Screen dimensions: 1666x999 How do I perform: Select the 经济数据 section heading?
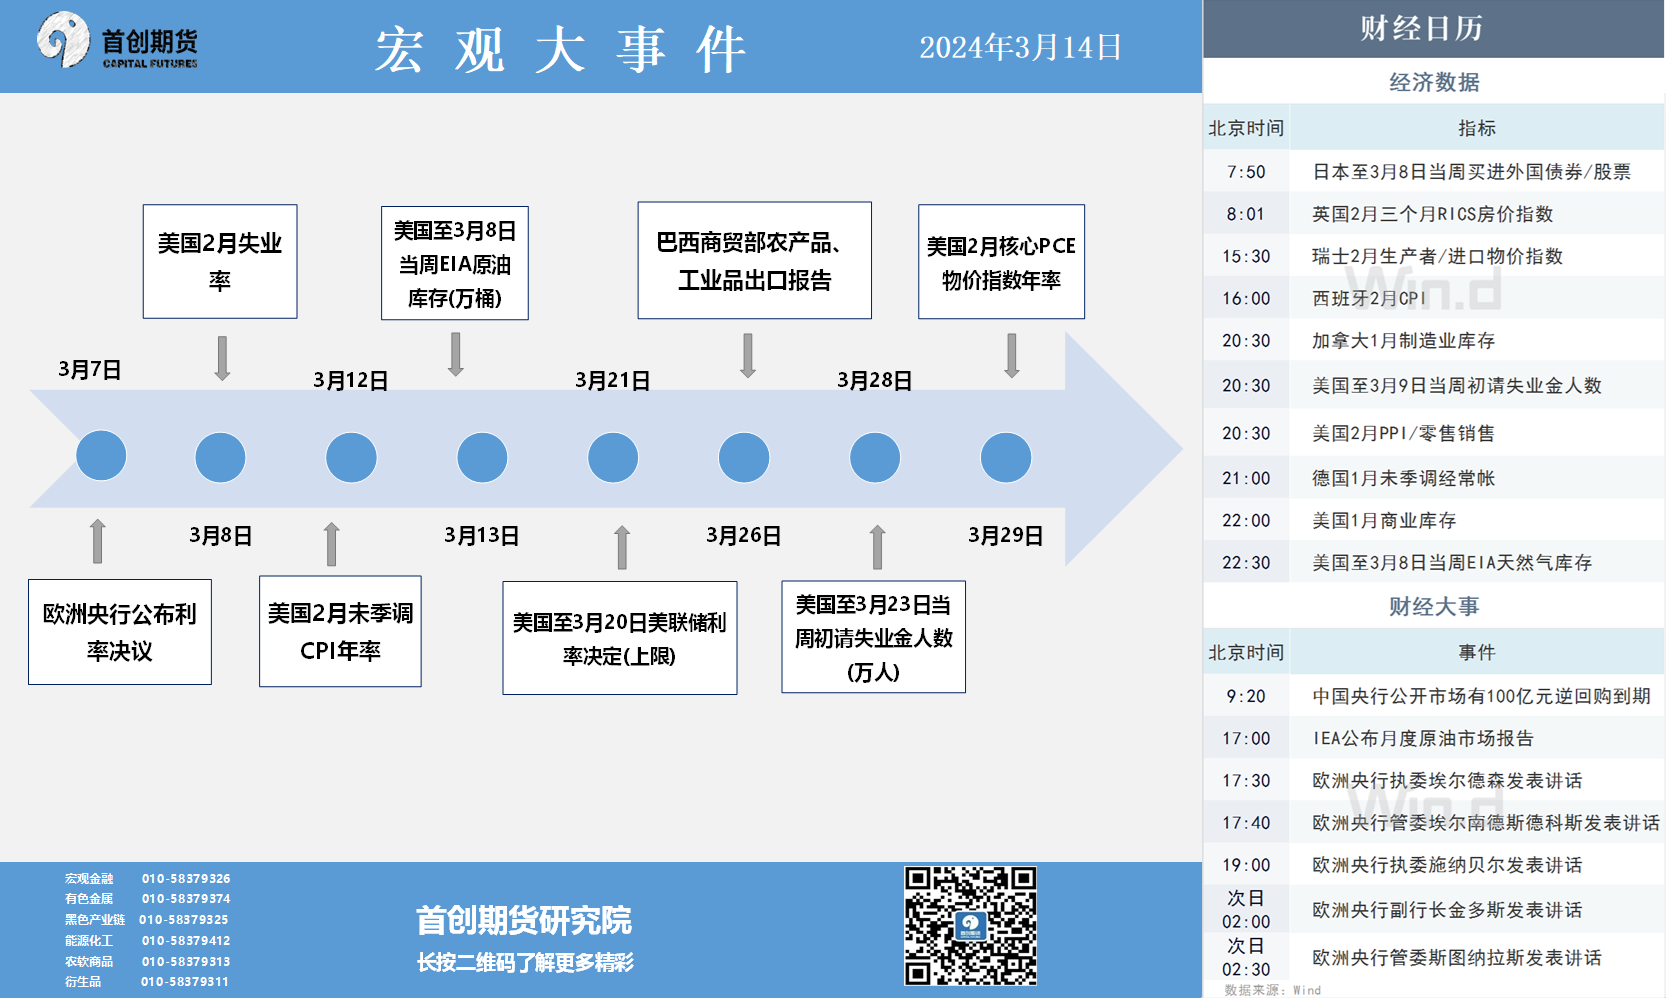(1433, 82)
